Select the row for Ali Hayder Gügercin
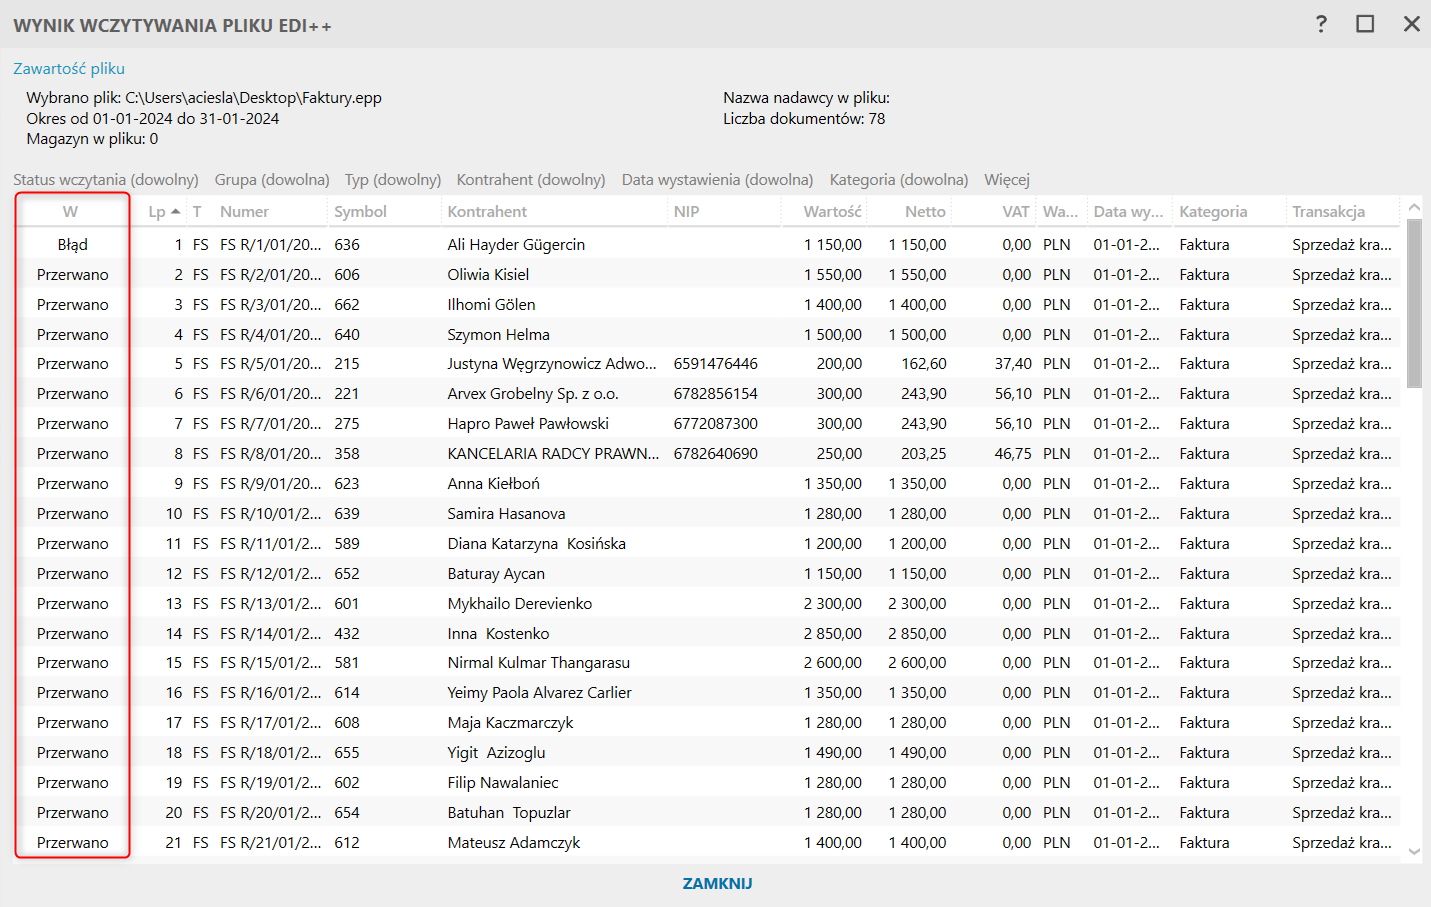Viewport: 1431px width, 907px height. (516, 245)
